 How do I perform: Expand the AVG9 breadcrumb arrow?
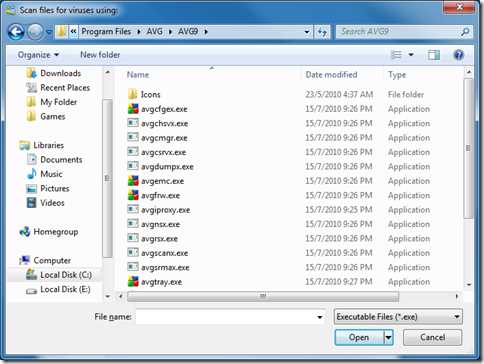click(x=206, y=32)
